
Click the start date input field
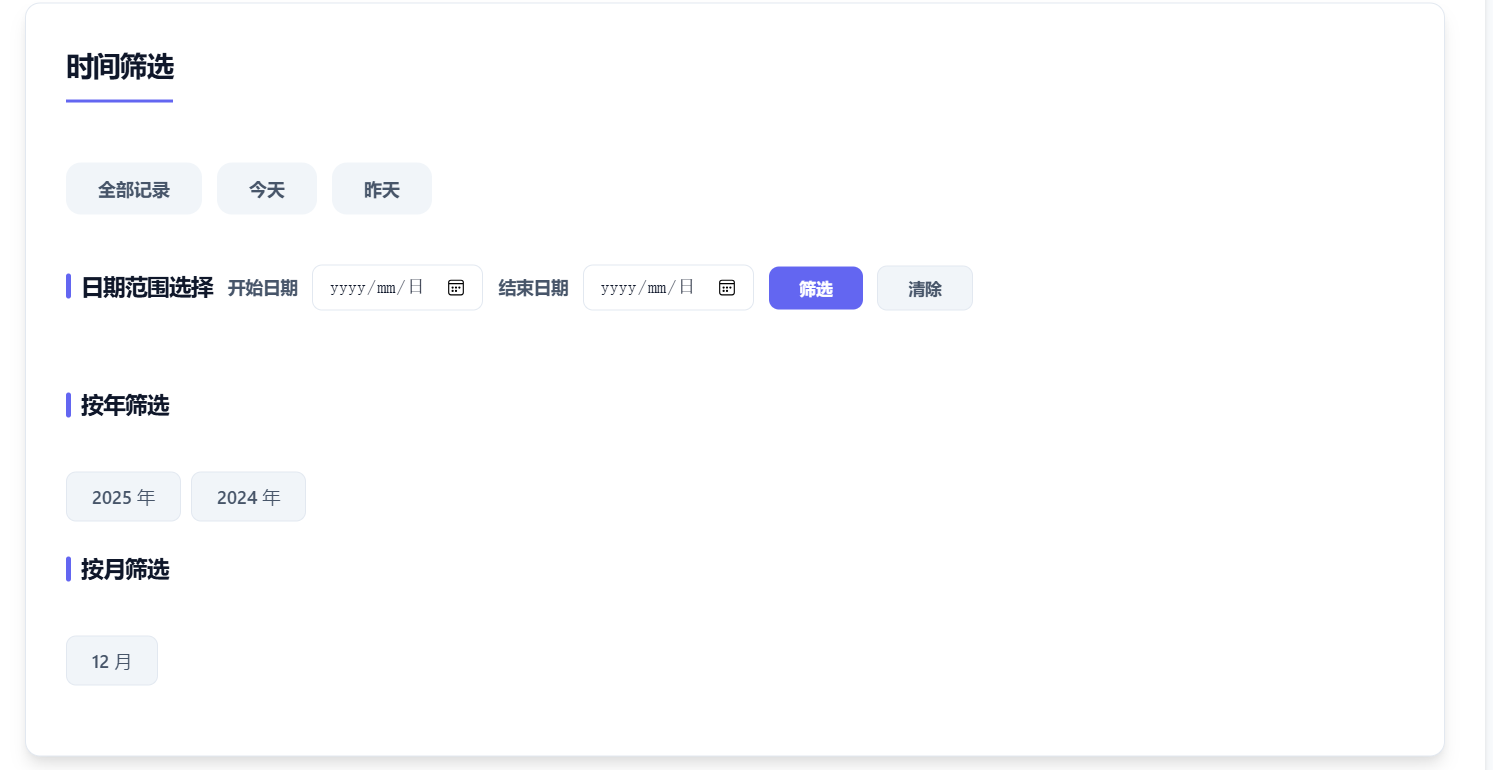380,287
